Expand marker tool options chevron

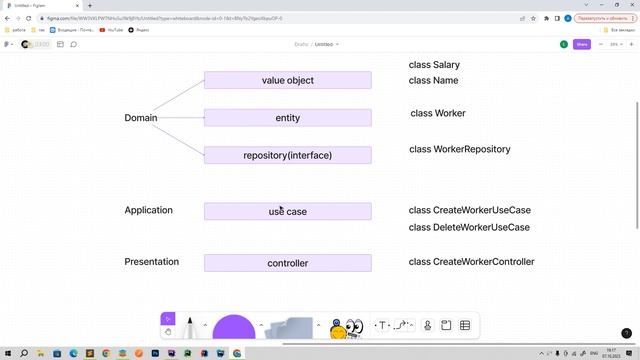205,325
